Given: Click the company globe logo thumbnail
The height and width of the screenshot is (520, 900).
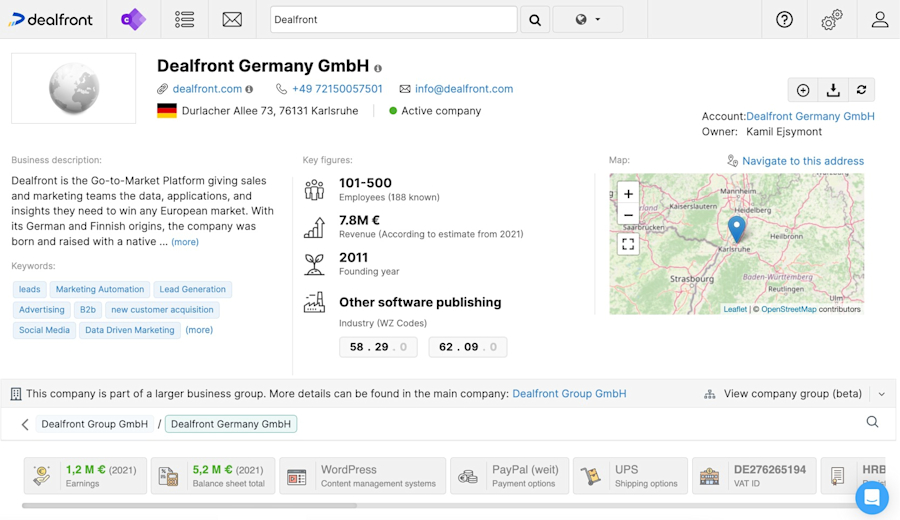Looking at the screenshot, I should pos(73,88).
